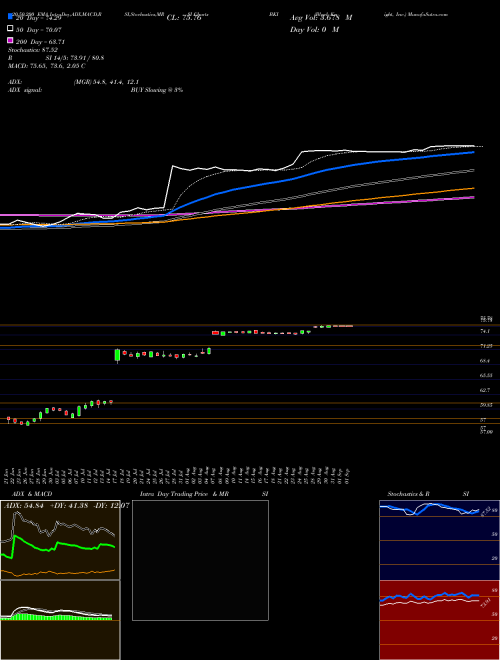Click the MACD histogram panel with green bars
500x660 pixels.
click(60, 620)
